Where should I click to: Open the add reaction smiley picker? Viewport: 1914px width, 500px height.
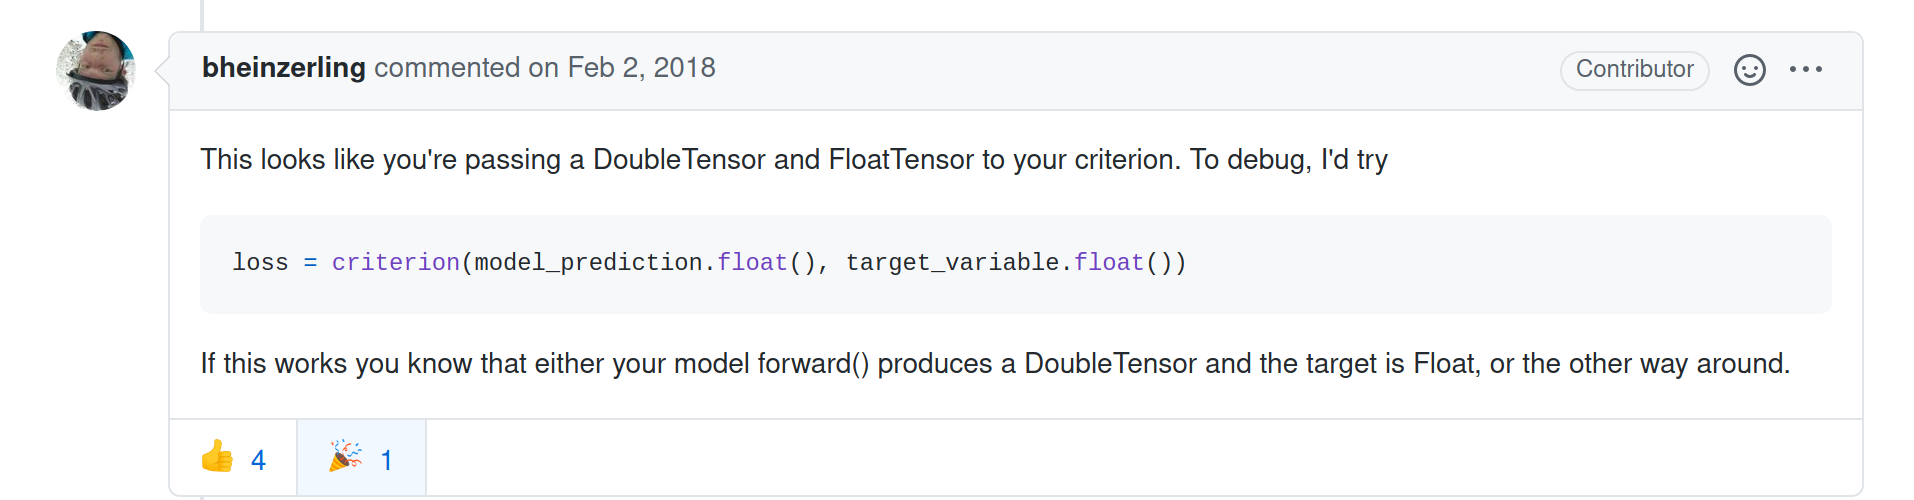coord(1749,70)
